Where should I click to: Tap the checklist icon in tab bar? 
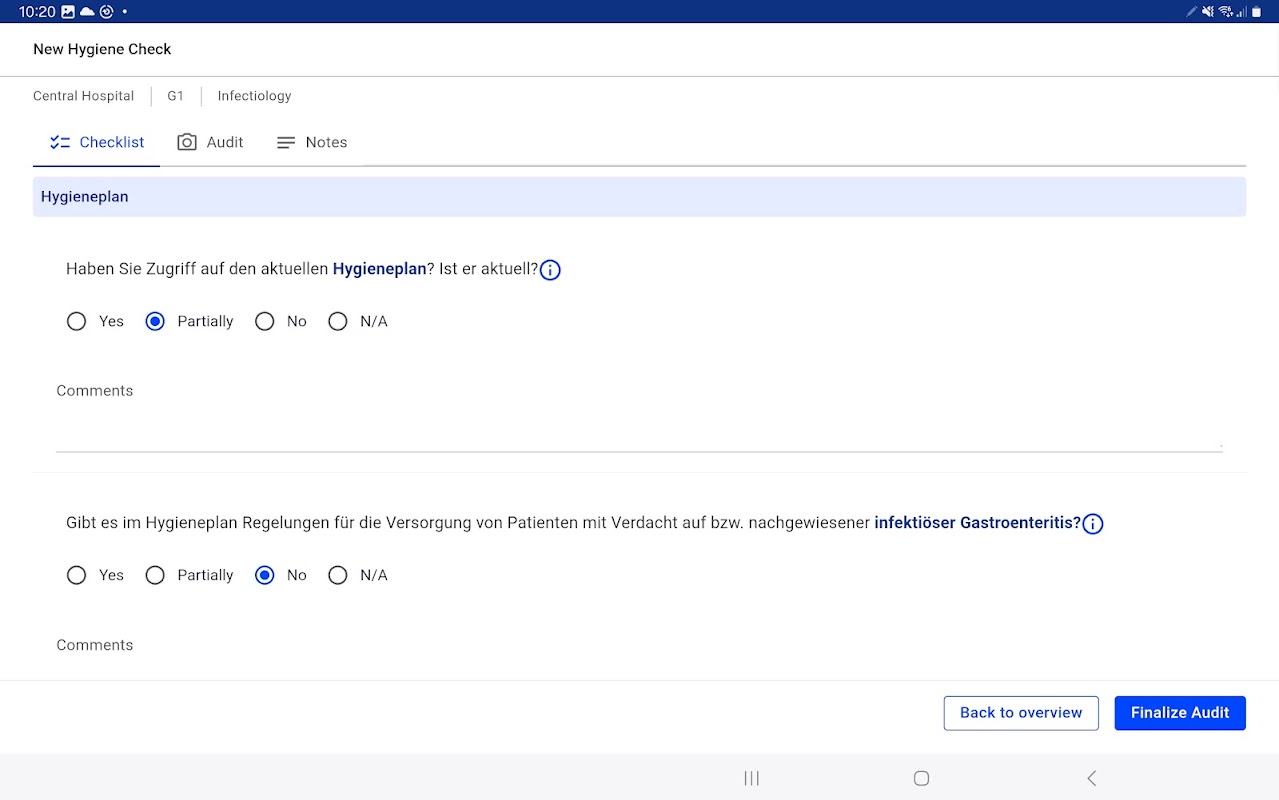click(60, 142)
